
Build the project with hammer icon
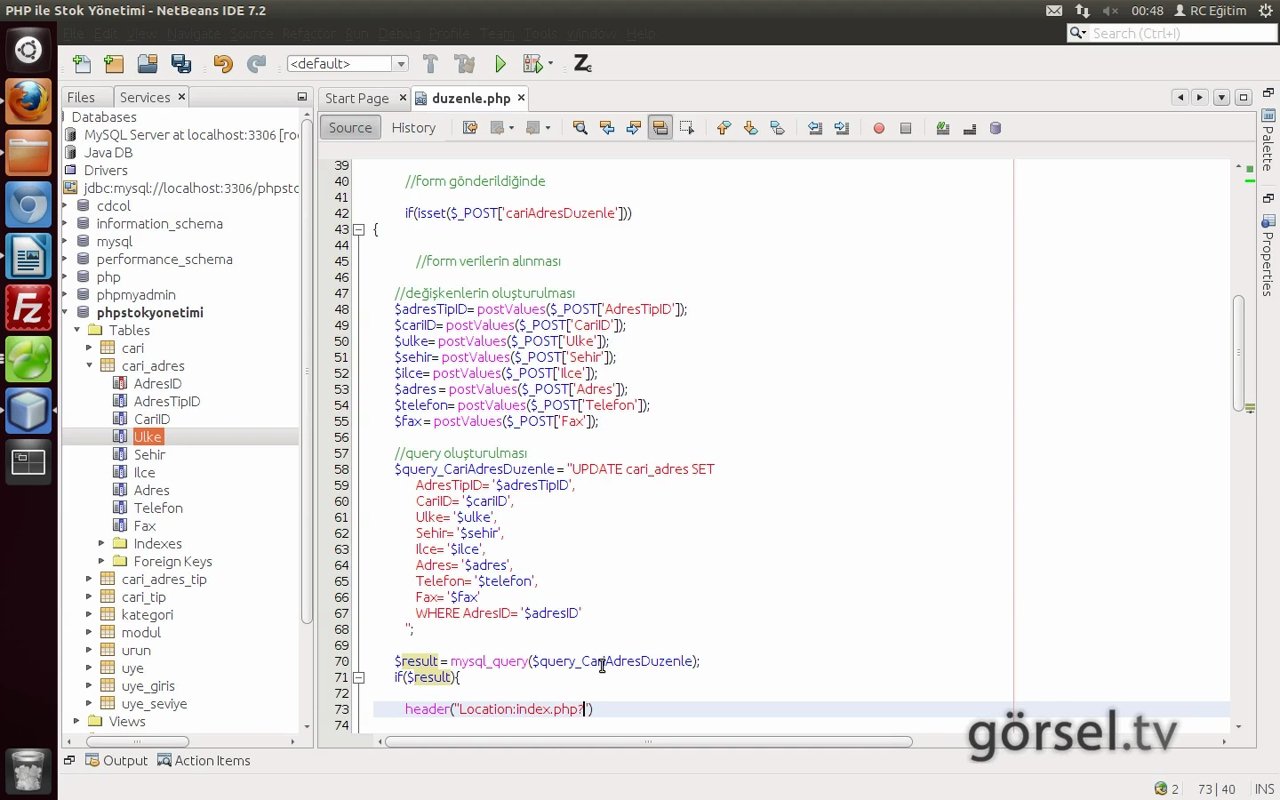pos(430,64)
